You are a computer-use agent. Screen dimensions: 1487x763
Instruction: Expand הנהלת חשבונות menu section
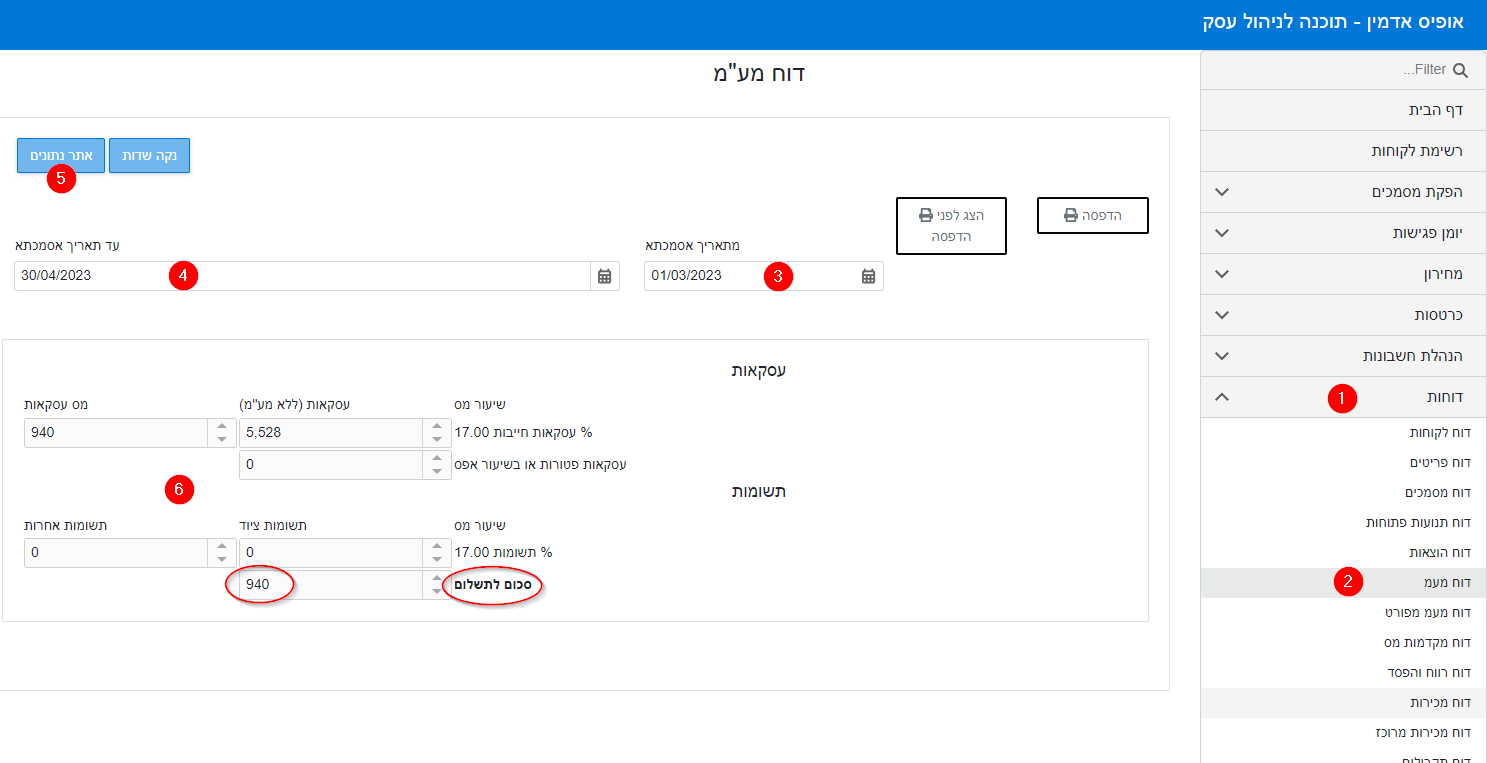click(x=1343, y=356)
